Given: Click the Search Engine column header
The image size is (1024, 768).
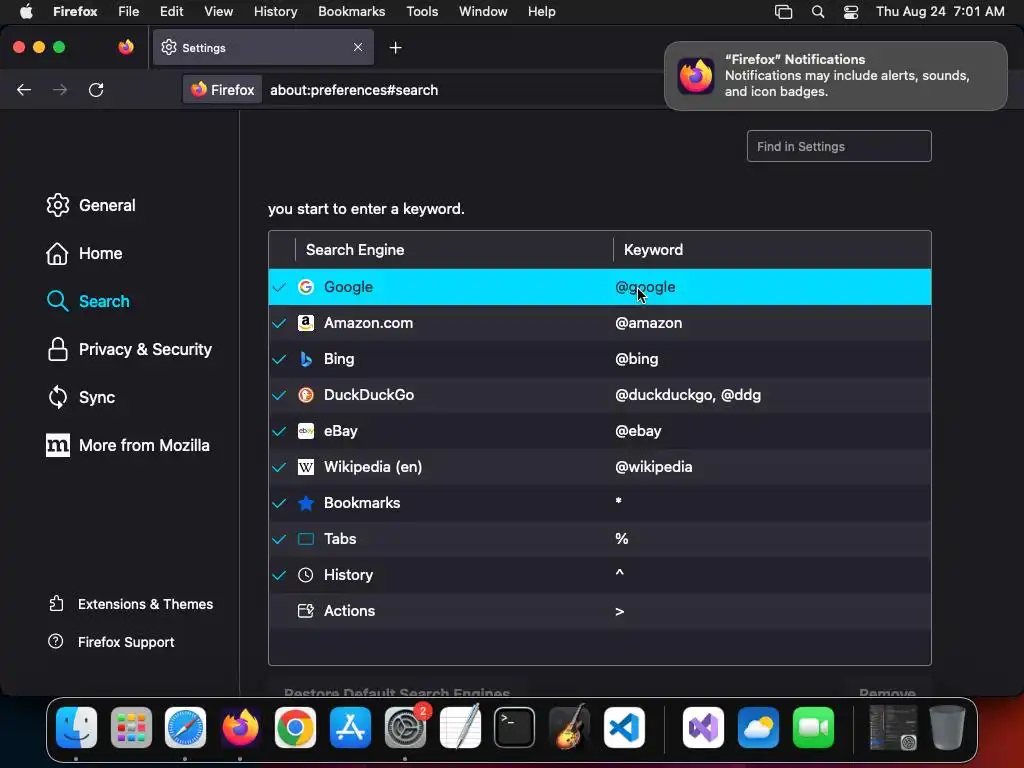Looking at the screenshot, I should pyautogui.click(x=355, y=249).
